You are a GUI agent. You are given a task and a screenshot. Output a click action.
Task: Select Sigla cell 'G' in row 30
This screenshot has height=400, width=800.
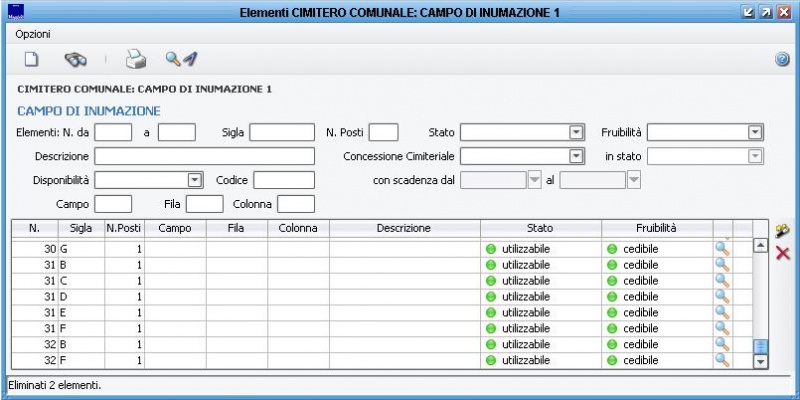coord(81,249)
